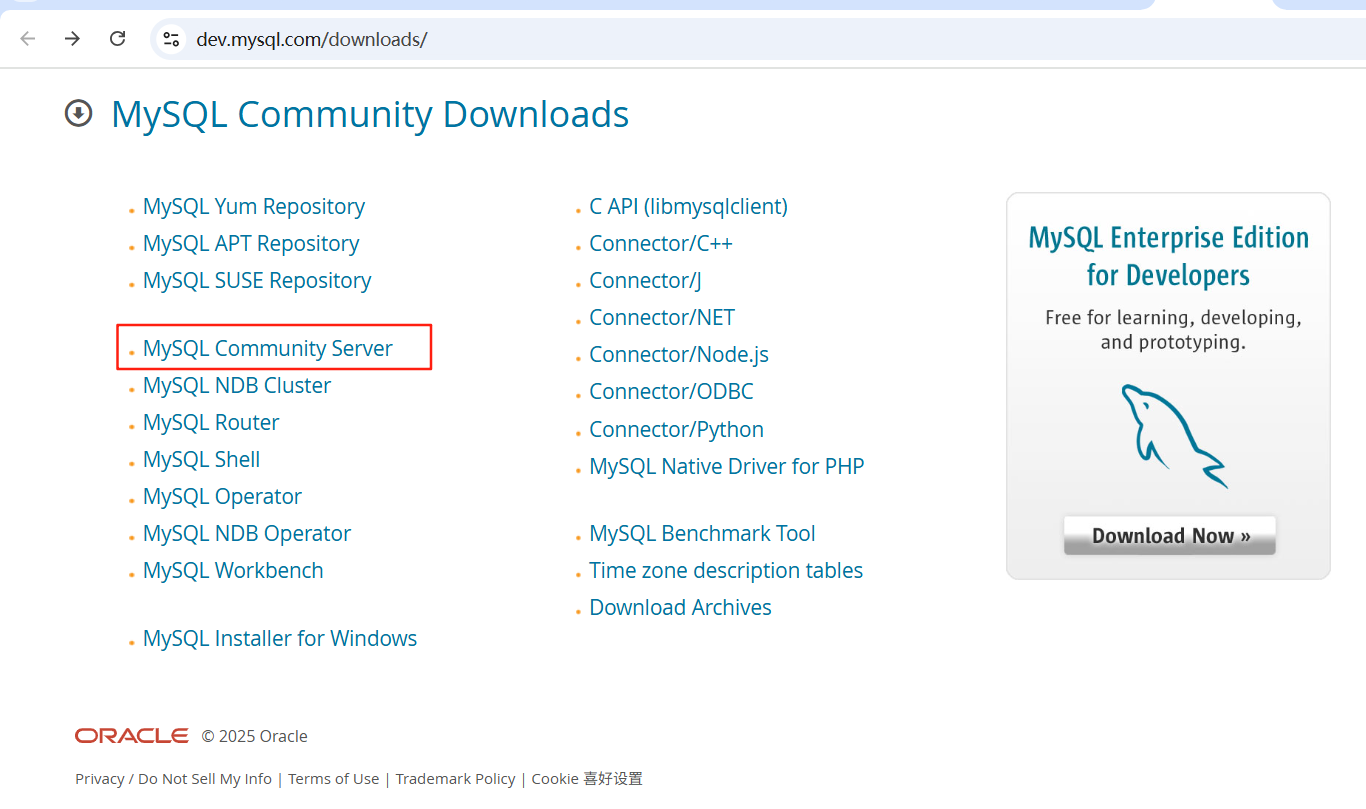Screen dimensions: 1366x809
Task: Open MySQL SUSE Repository
Action: pyautogui.click(x=257, y=280)
